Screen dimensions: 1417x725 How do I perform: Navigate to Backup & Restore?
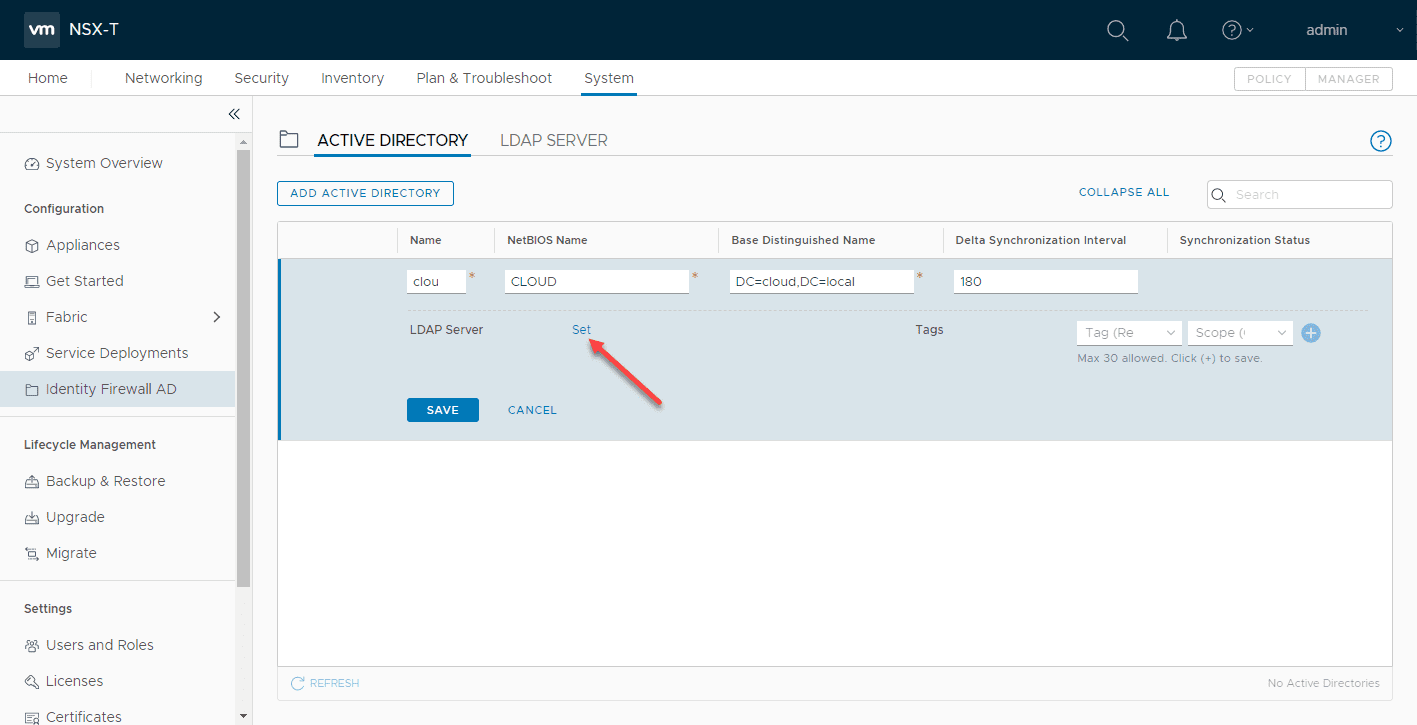click(x=106, y=481)
